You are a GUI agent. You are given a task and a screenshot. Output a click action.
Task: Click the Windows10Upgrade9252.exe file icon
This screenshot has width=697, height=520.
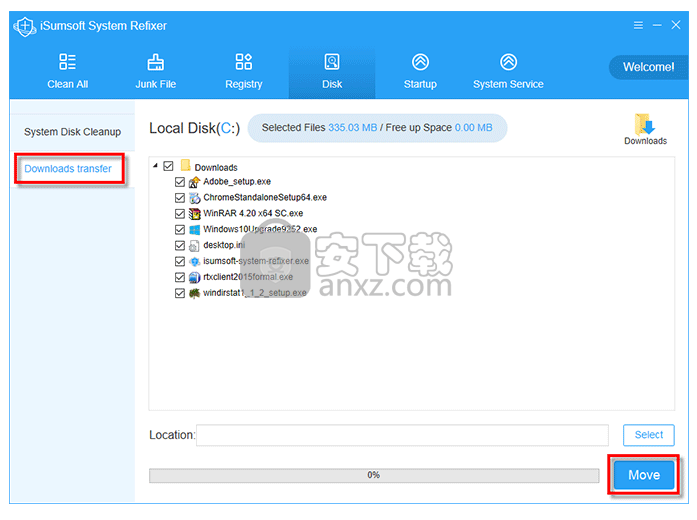[195, 229]
